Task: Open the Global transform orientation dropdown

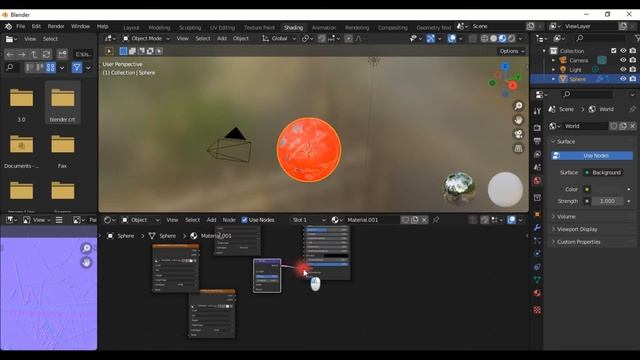Action: pyautogui.click(x=280, y=39)
